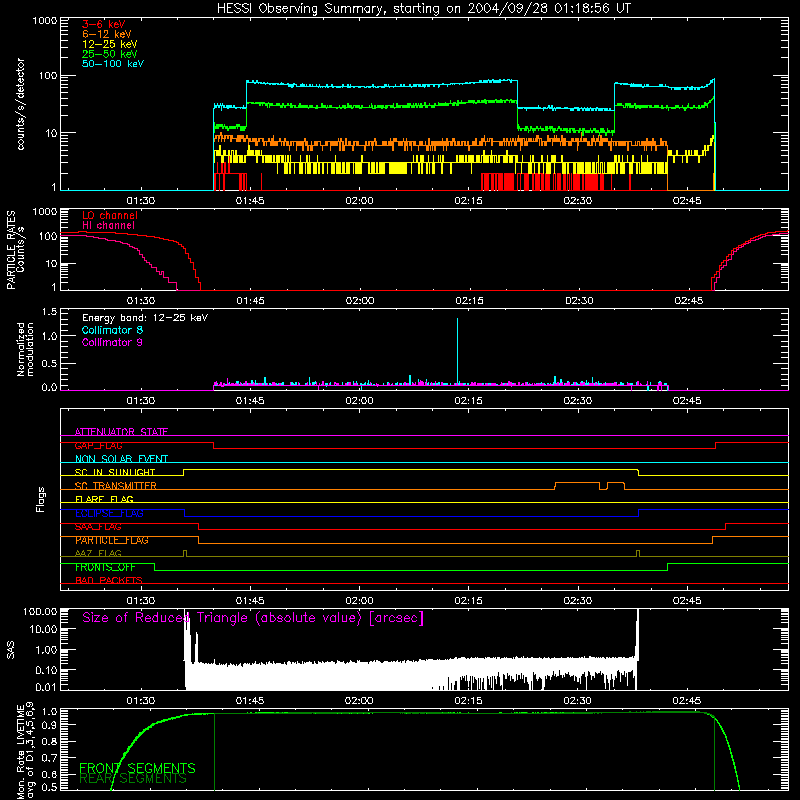Click the HESSI Observing Summary title text

click(x=423, y=9)
